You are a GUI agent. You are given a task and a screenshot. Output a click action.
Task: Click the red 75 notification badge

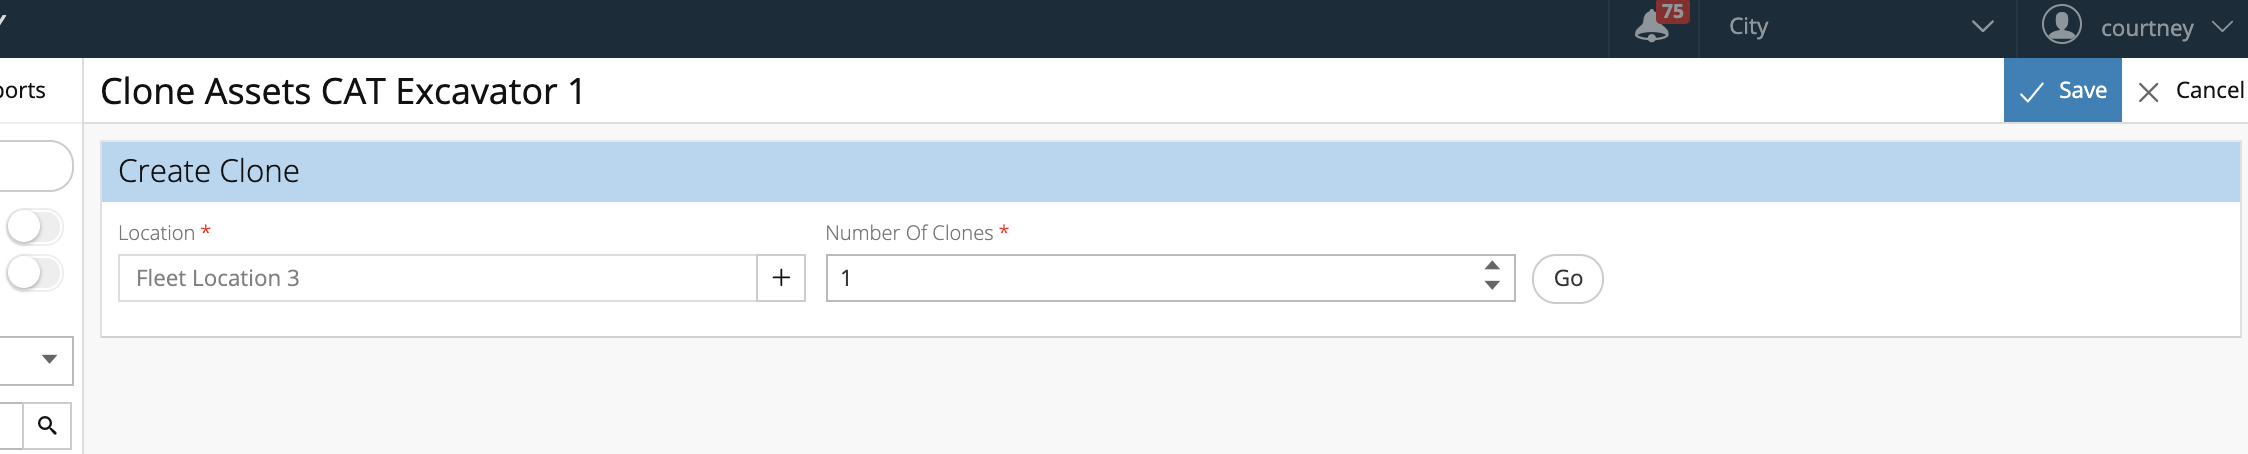click(x=1672, y=12)
